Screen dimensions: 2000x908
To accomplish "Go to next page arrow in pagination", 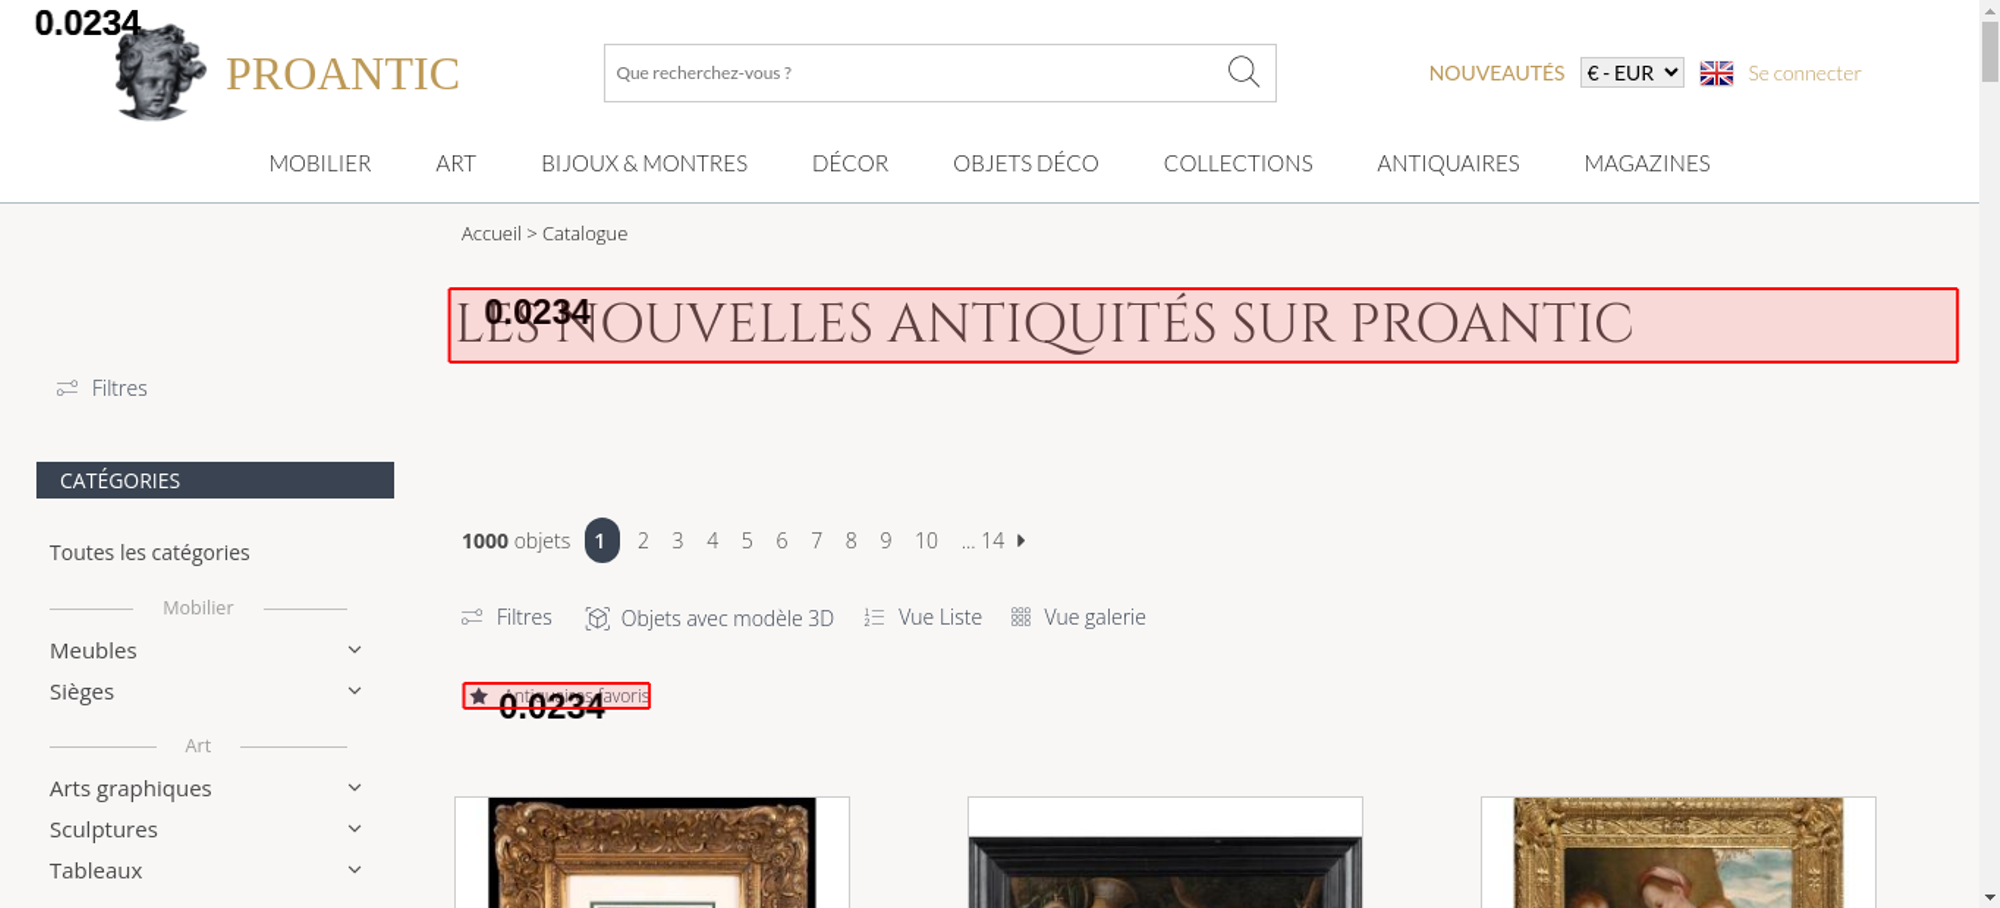I will tap(1021, 540).
